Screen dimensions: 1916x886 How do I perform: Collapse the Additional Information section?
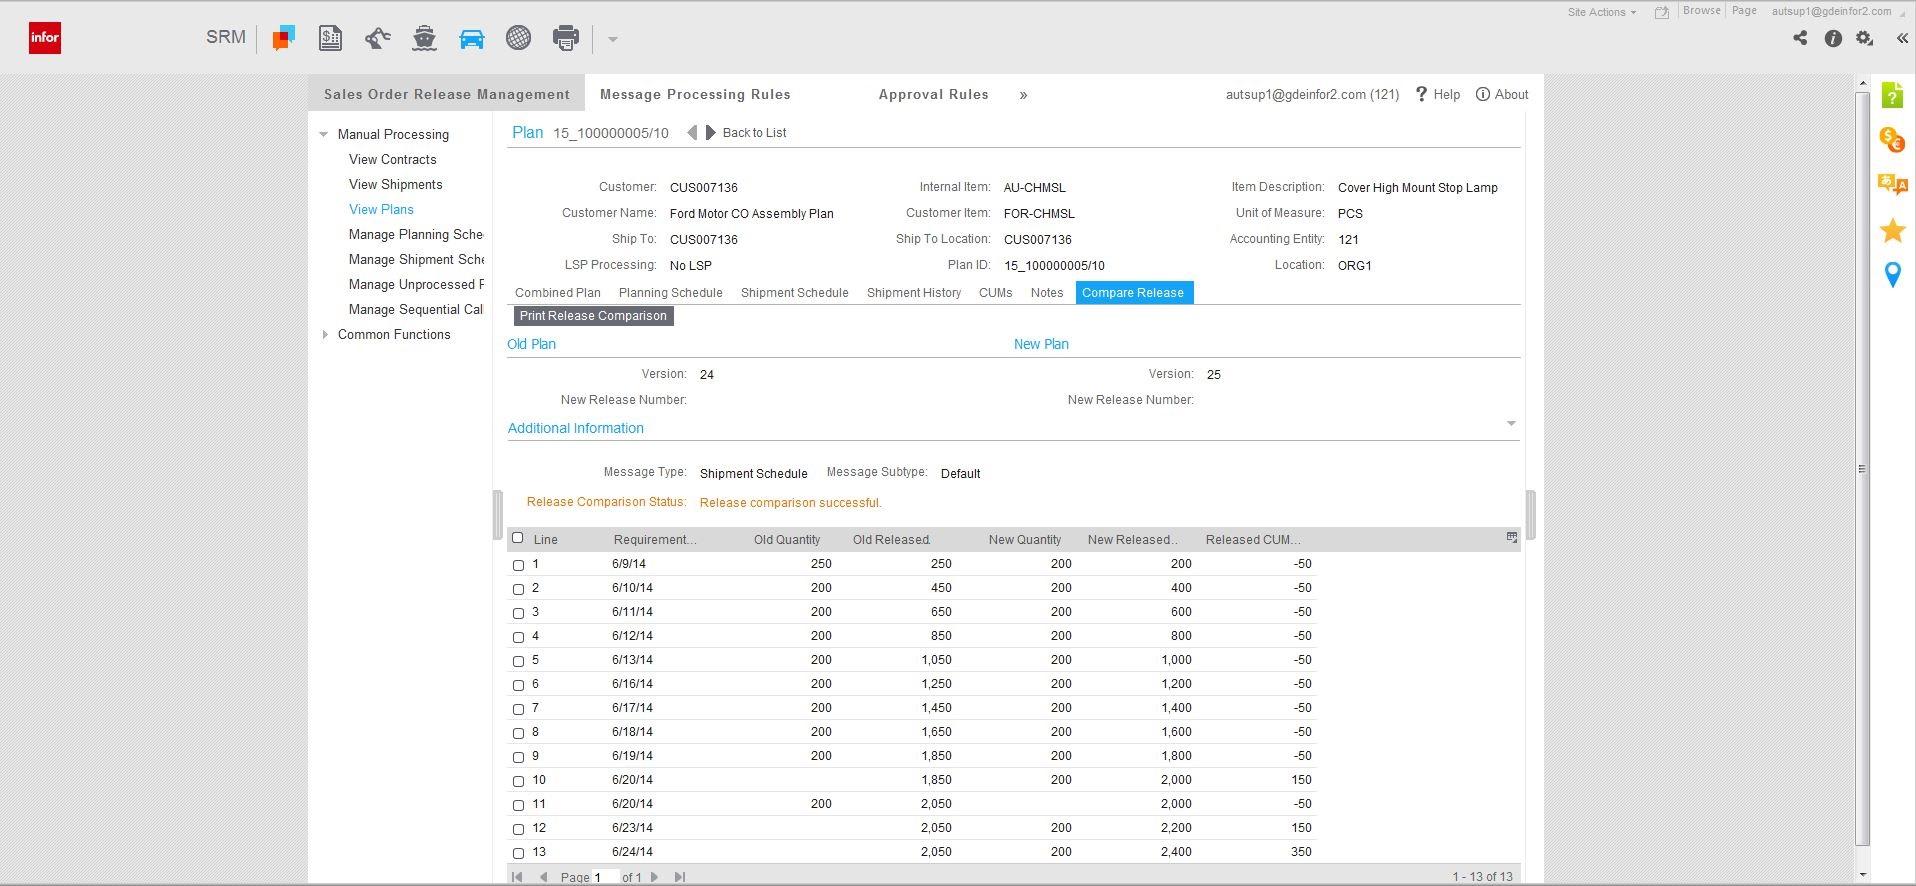coord(1510,424)
